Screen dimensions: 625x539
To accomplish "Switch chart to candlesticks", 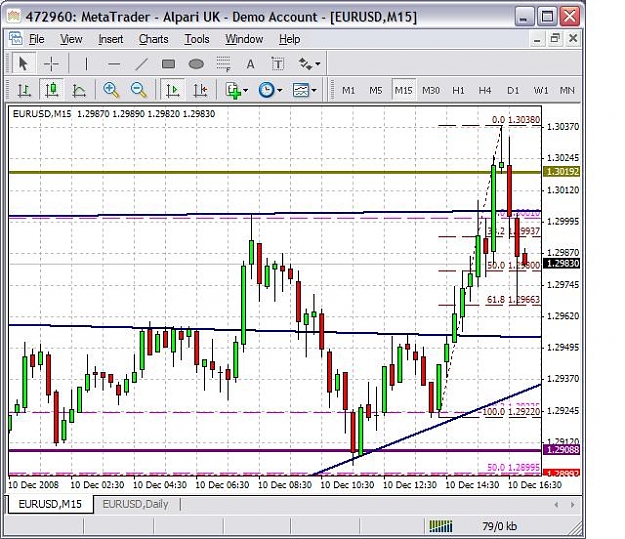I will coord(52,90).
